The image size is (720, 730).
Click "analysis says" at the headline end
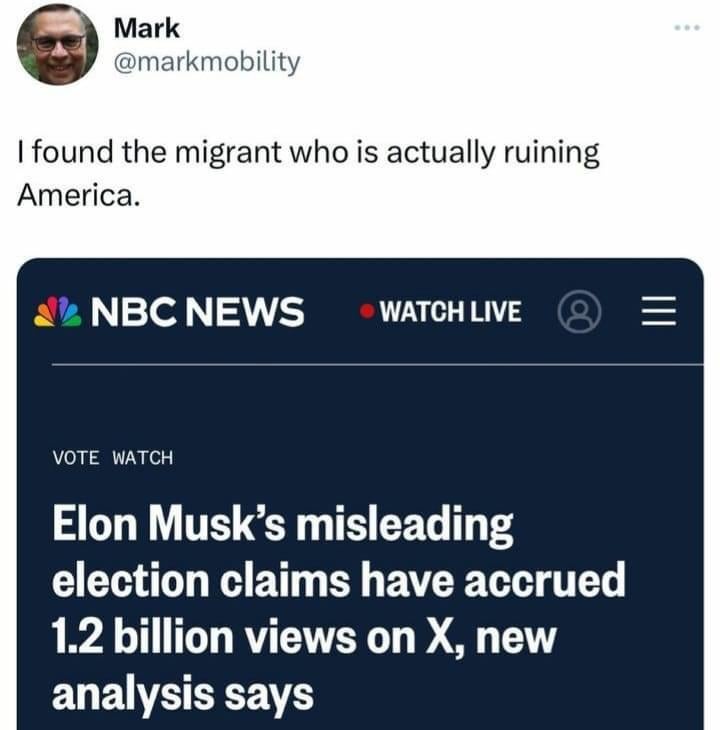[x=182, y=692]
